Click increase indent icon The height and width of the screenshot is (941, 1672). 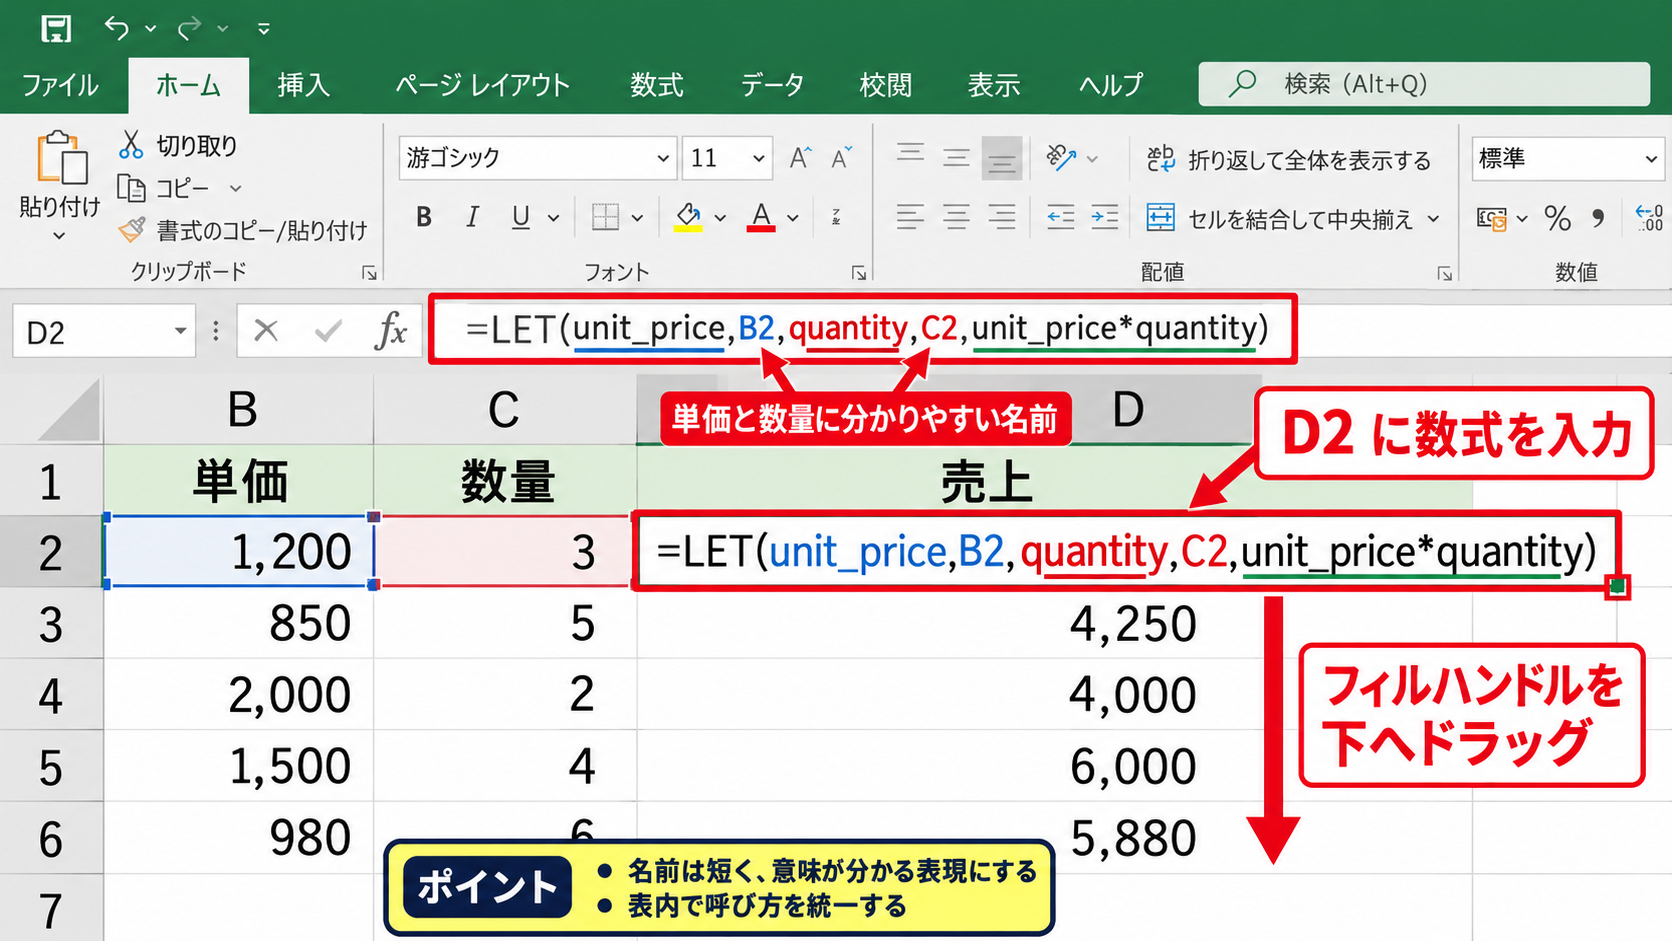coord(1105,217)
